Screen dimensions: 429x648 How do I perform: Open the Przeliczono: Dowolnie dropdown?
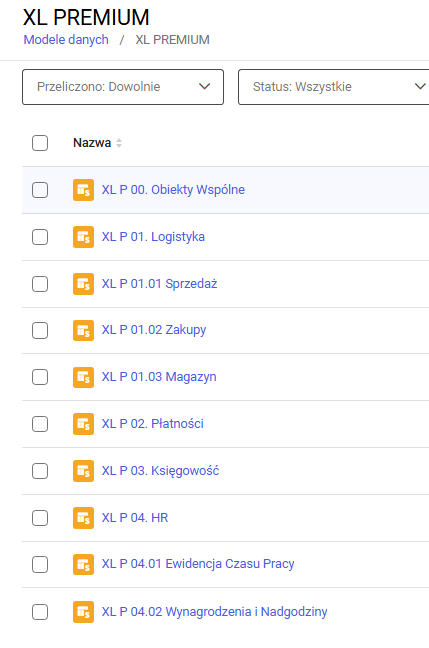click(x=123, y=87)
